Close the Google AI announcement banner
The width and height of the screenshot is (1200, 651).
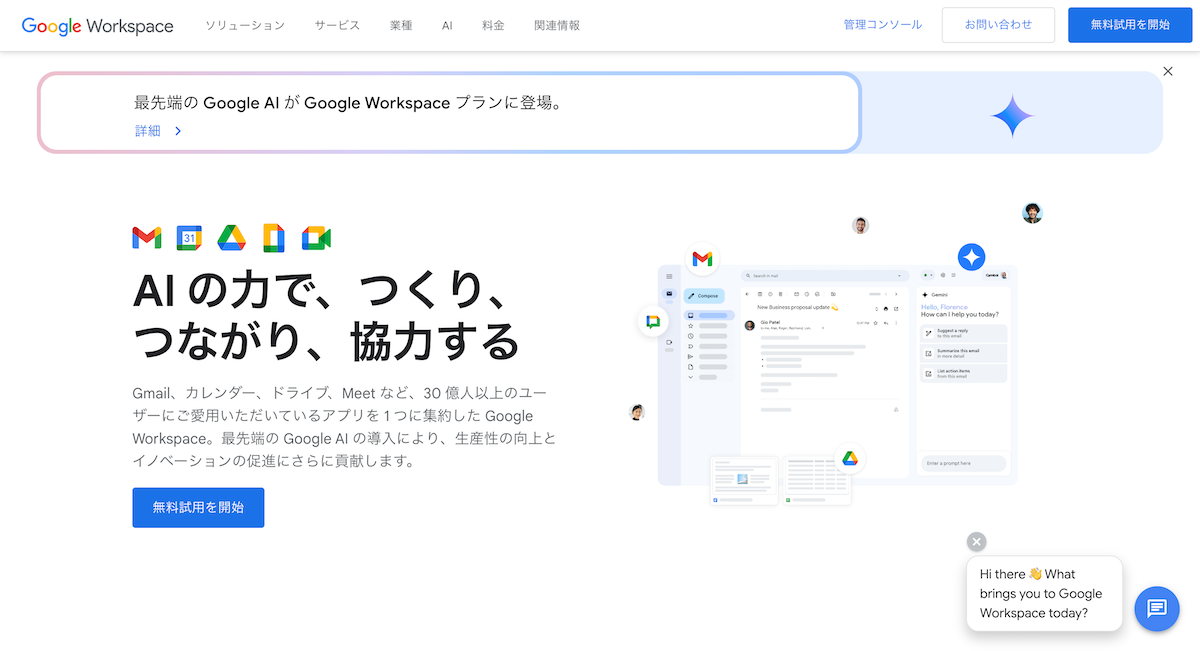1168,71
